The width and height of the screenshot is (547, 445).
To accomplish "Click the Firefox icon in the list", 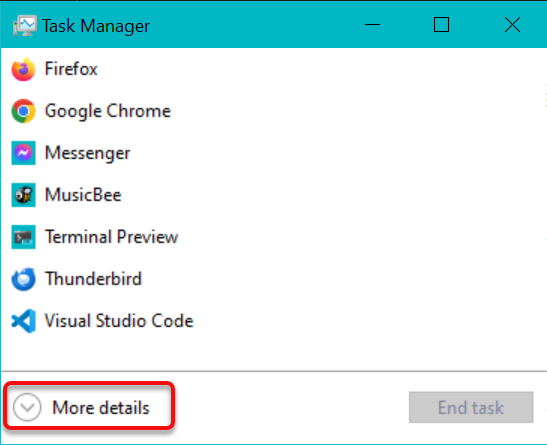I will click(x=23, y=69).
